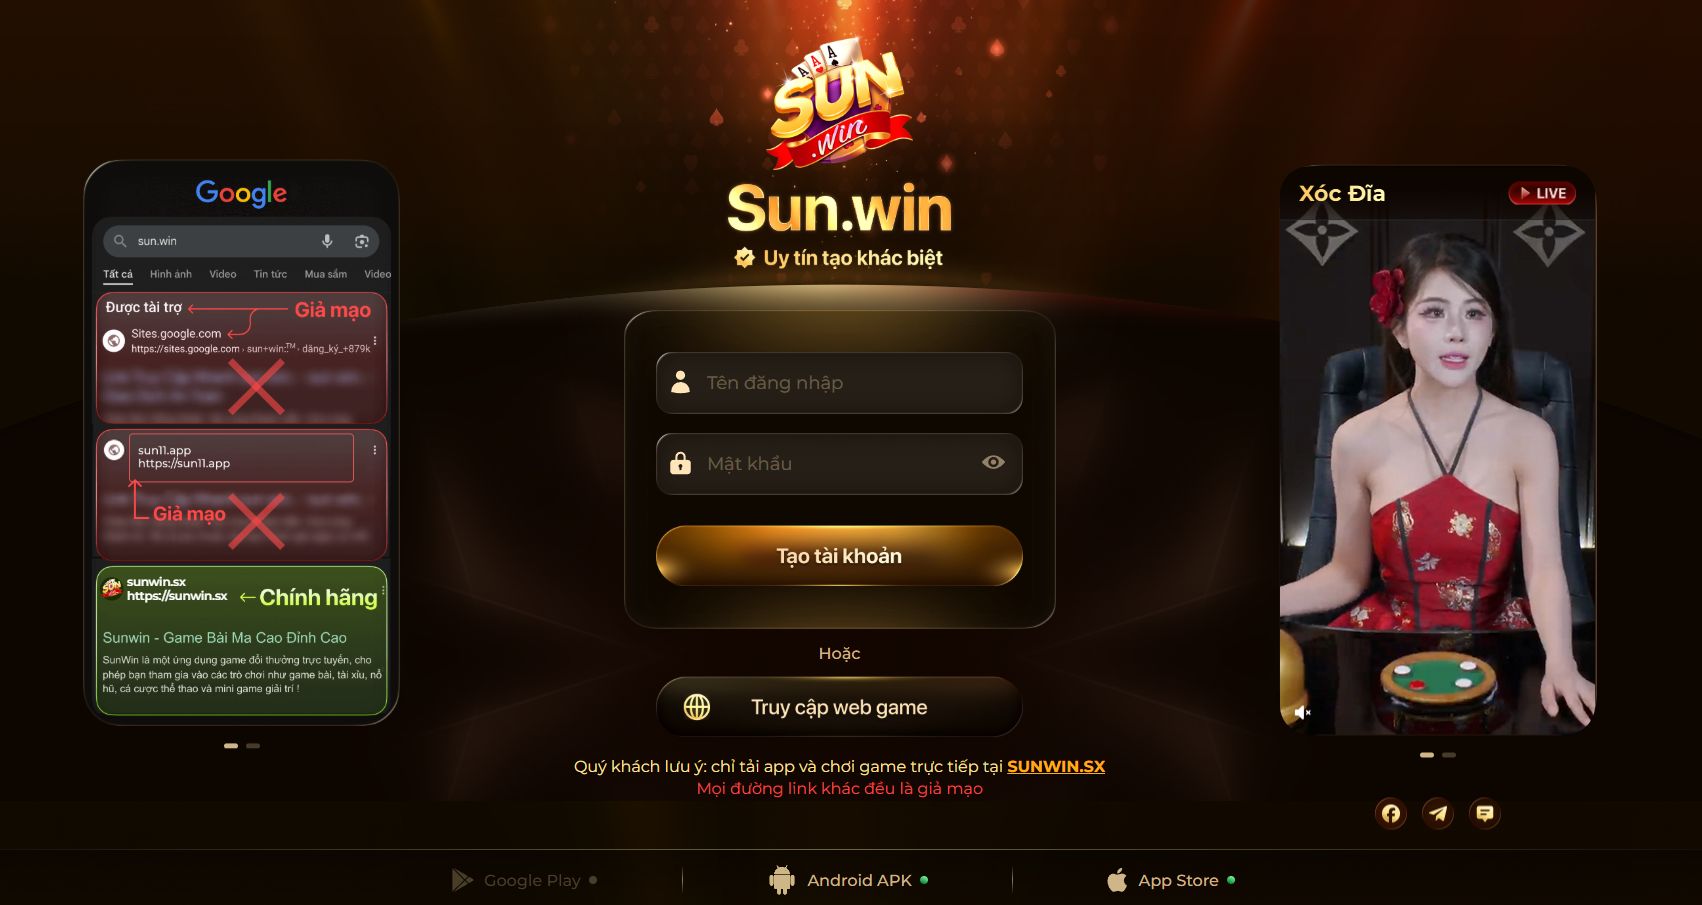
Task: Switch to second slide under phone mockup
Action: [x=253, y=746]
